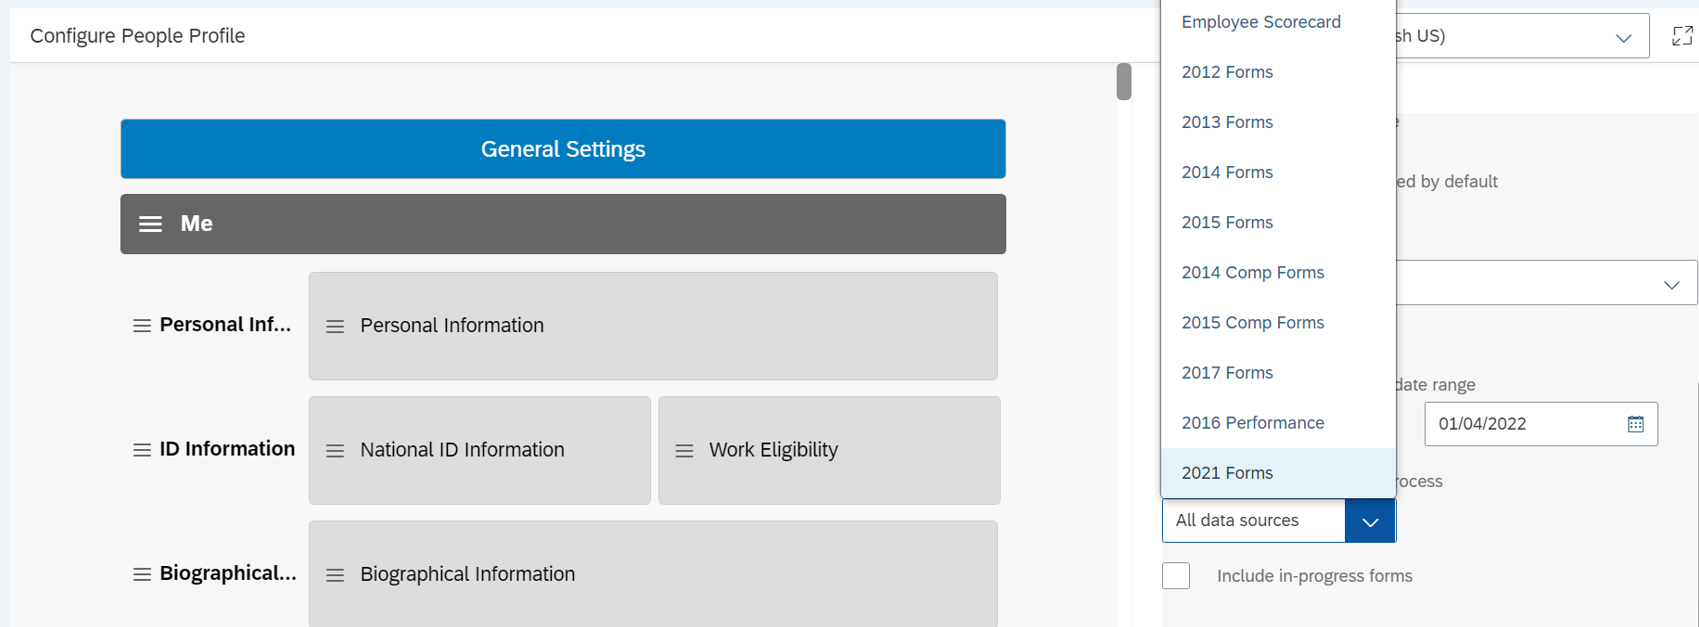Viewport: 1699px width, 627px height.
Task: Enable Include in-progress forms checkbox
Action: click(1176, 575)
